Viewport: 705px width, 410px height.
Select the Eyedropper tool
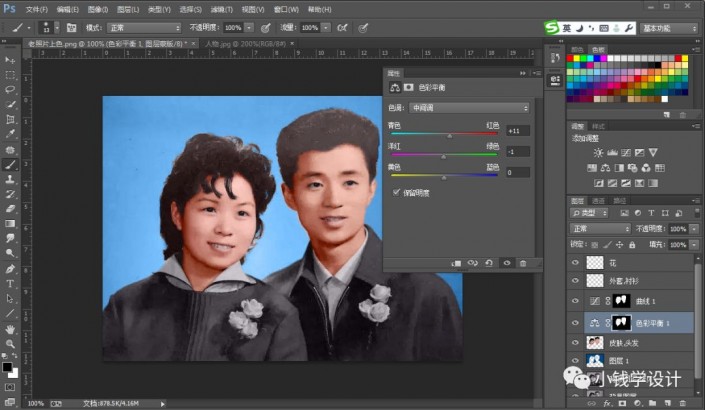pyautogui.click(x=10, y=134)
